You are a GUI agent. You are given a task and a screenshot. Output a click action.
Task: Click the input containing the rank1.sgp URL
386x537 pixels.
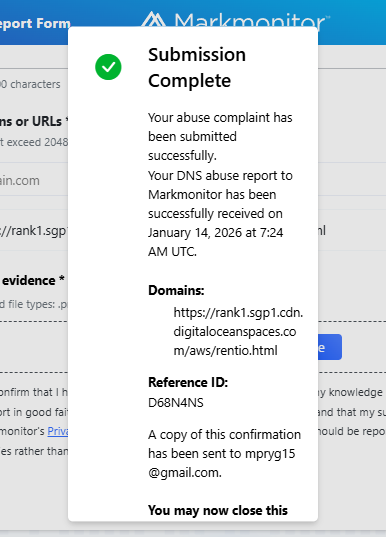34,230
